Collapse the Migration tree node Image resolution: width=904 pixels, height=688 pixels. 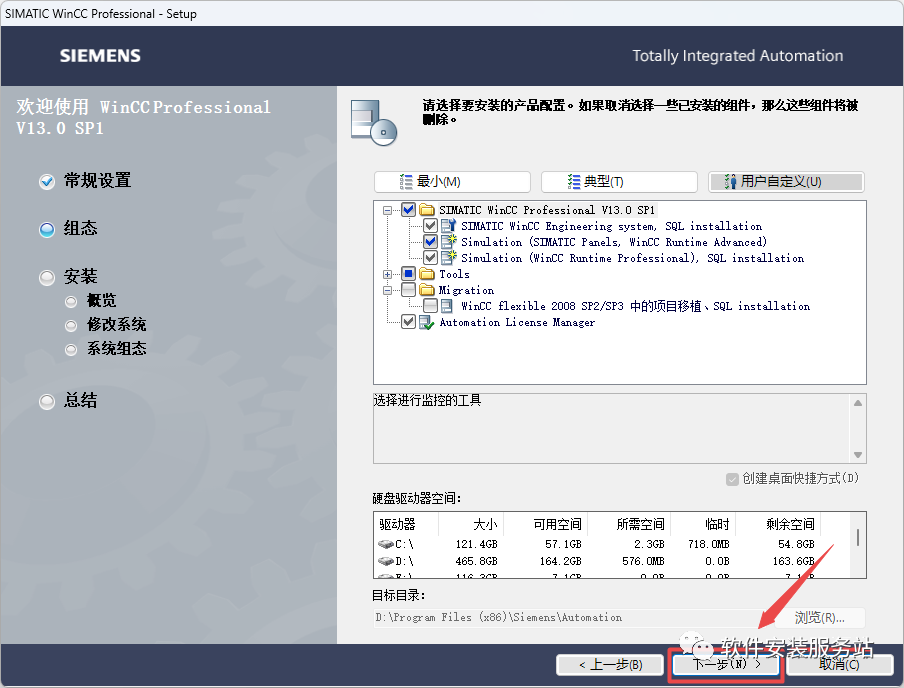387,290
